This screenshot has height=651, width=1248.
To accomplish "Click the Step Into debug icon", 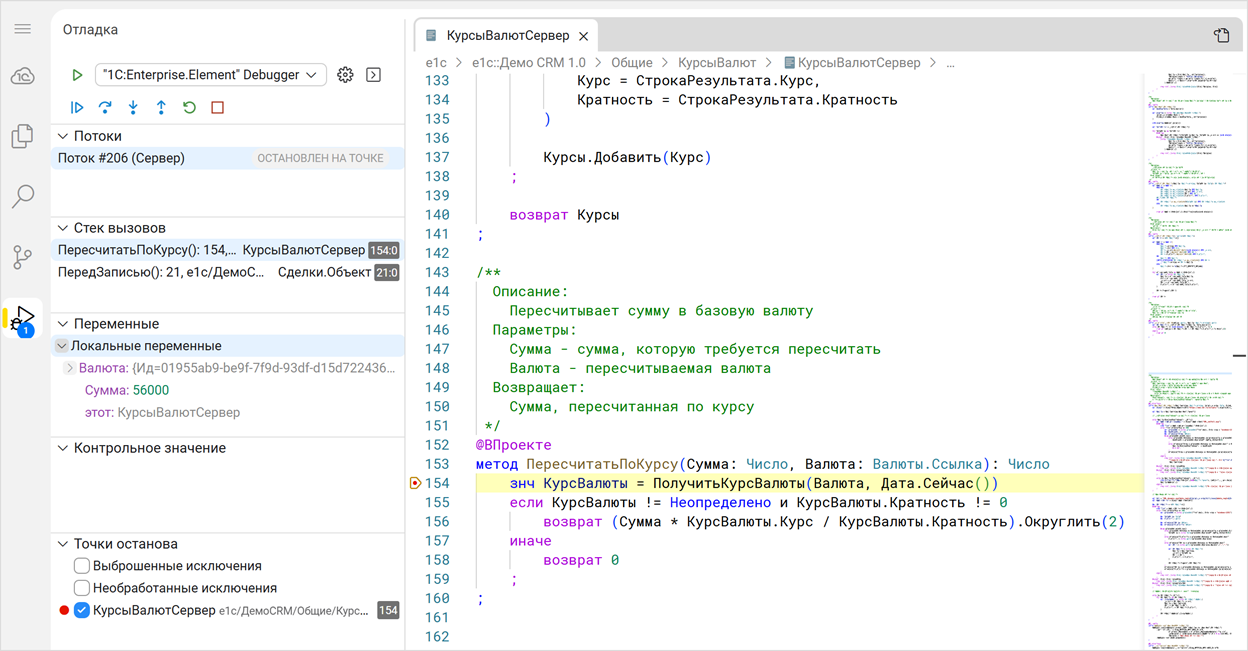I will (x=133, y=108).
